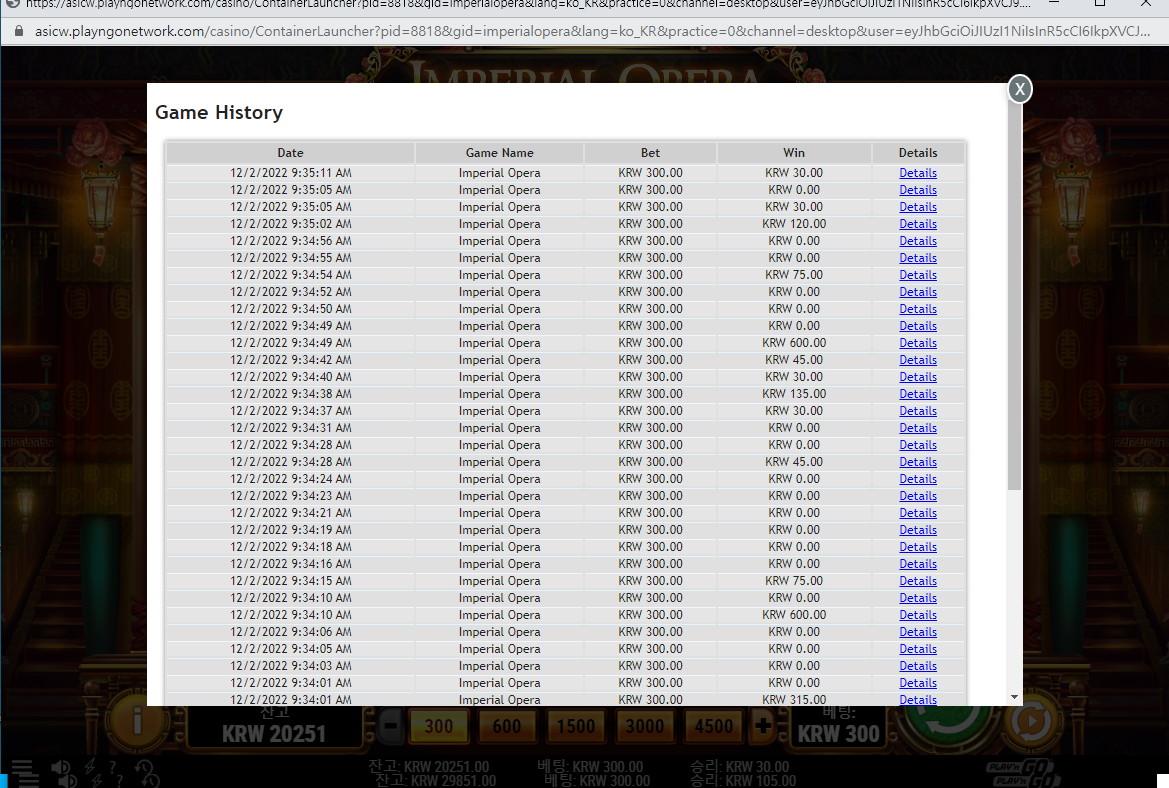This screenshot has width=1169, height=788.
Task: Click the green spin button
Action: click(x=948, y=723)
